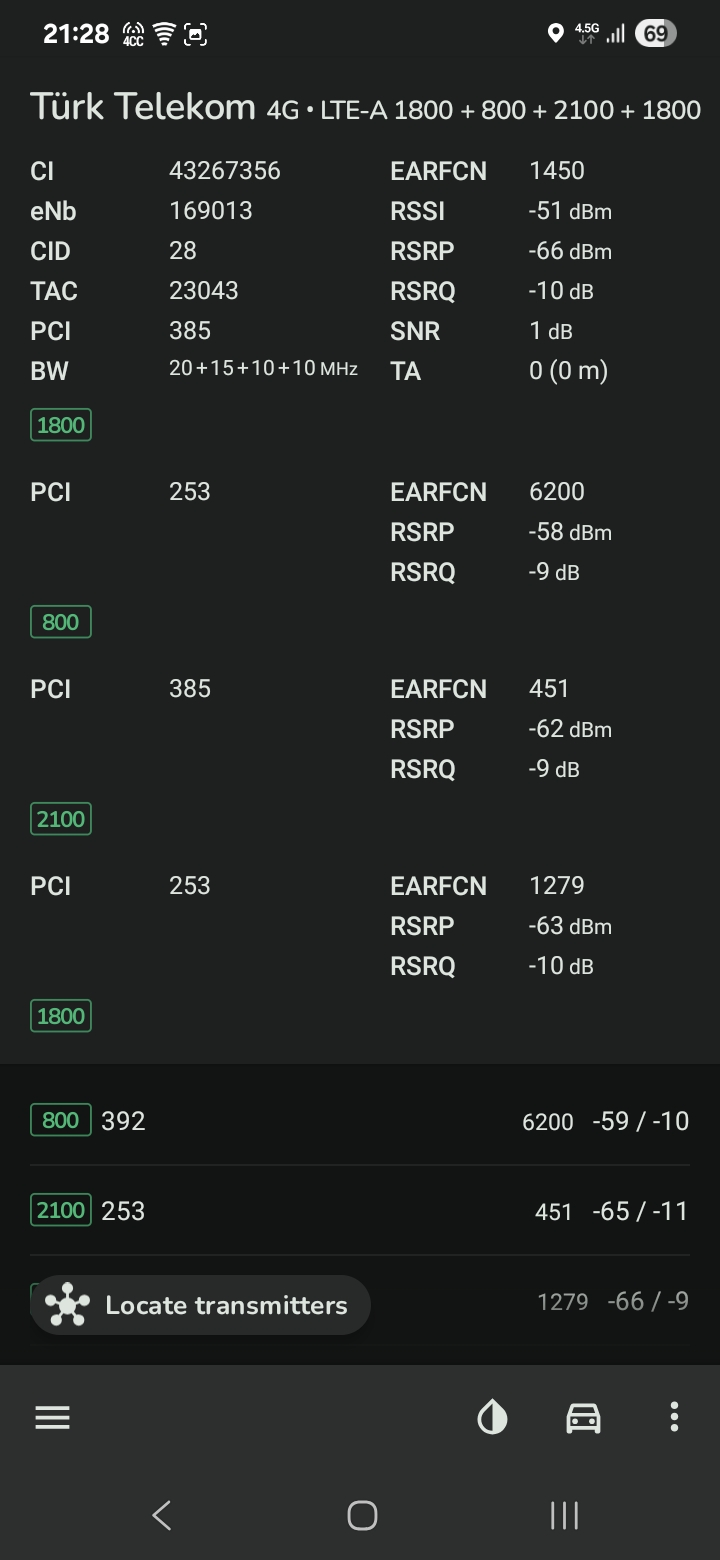Enable car driving mode icon
The width and height of the screenshot is (720, 1560).
[583, 1417]
